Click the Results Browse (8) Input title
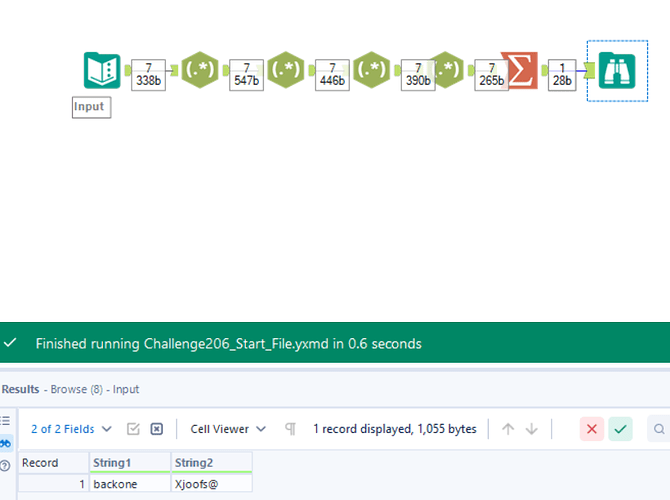This screenshot has width=670, height=500. (71, 389)
